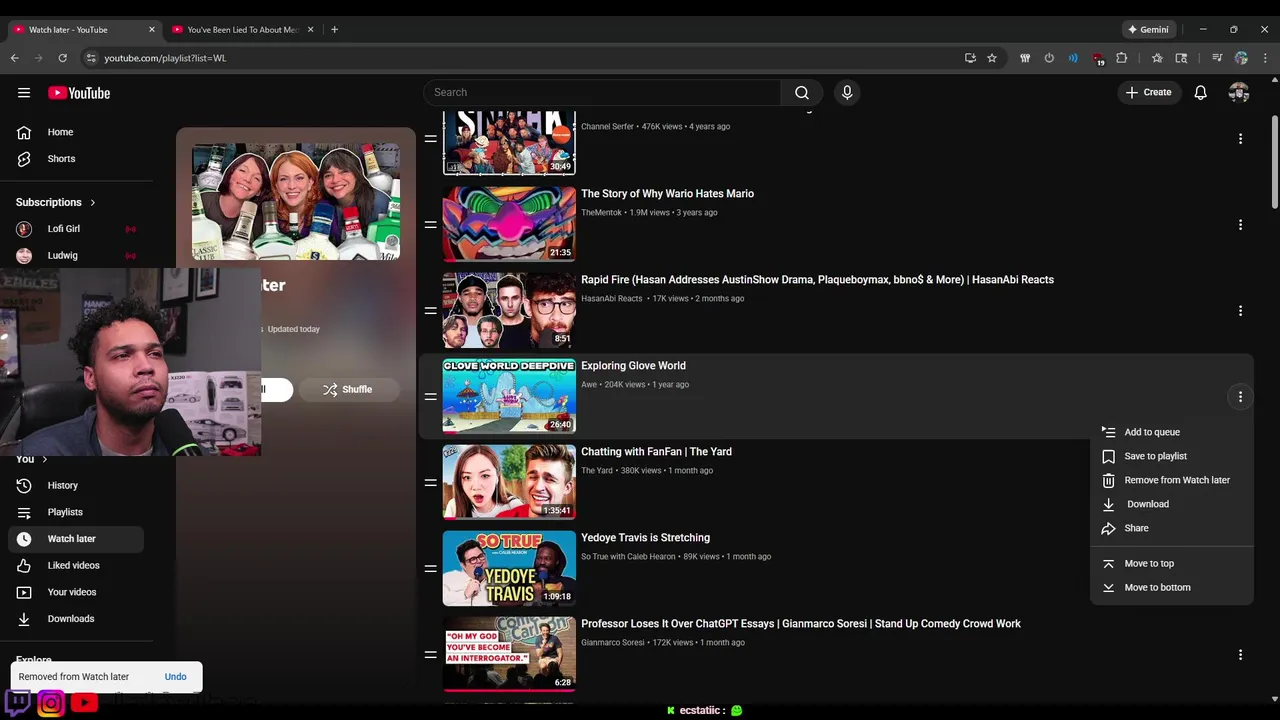Switch to 'You've Been Lied To' tab
Screen dimensions: 1280x720
point(243,30)
